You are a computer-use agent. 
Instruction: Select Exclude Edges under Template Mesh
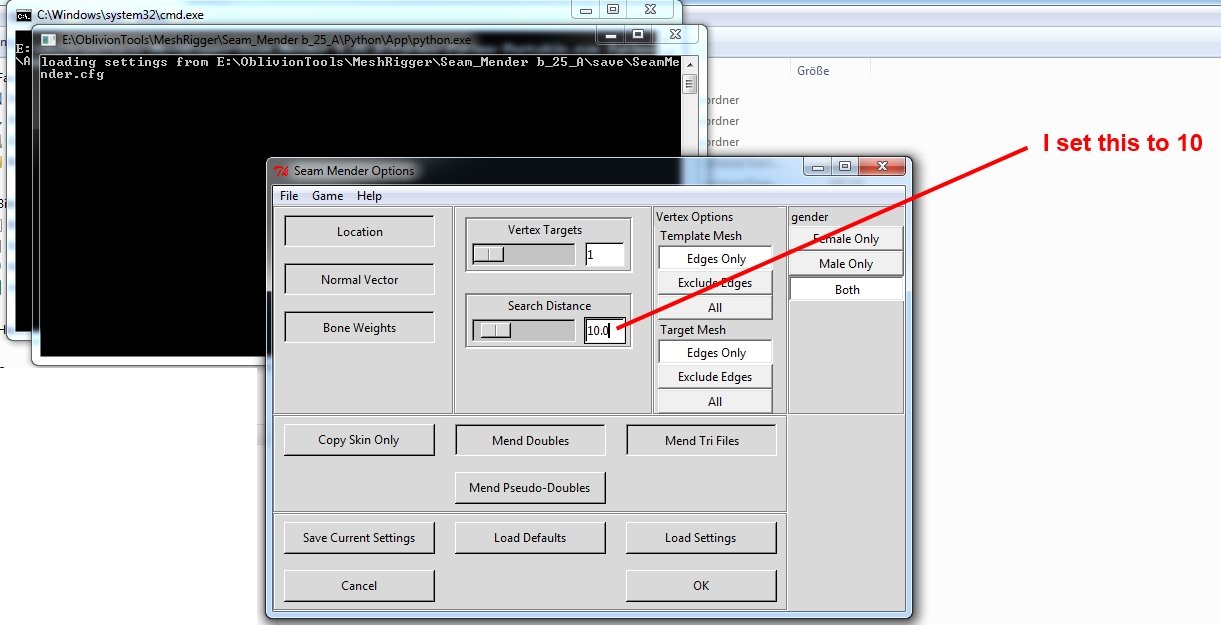[716, 282]
